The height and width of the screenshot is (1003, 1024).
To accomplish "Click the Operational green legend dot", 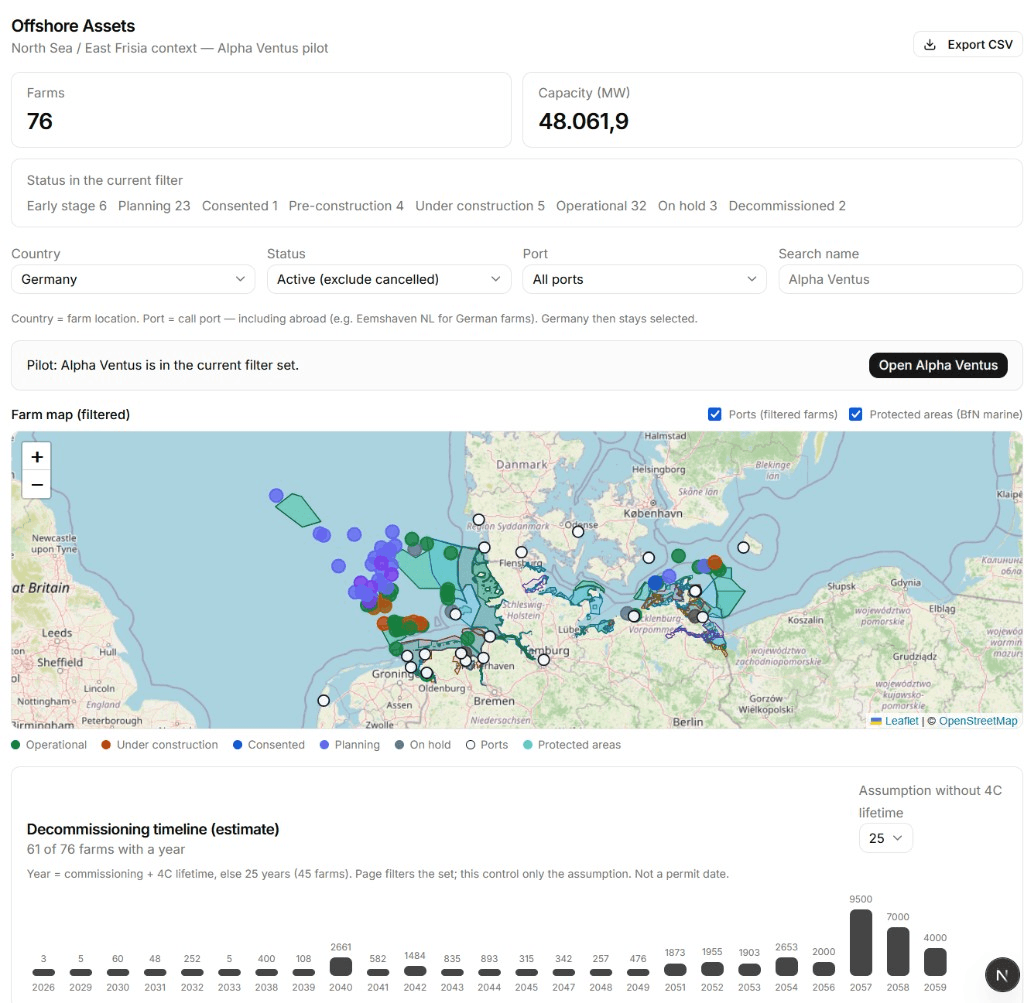I will click(x=16, y=744).
